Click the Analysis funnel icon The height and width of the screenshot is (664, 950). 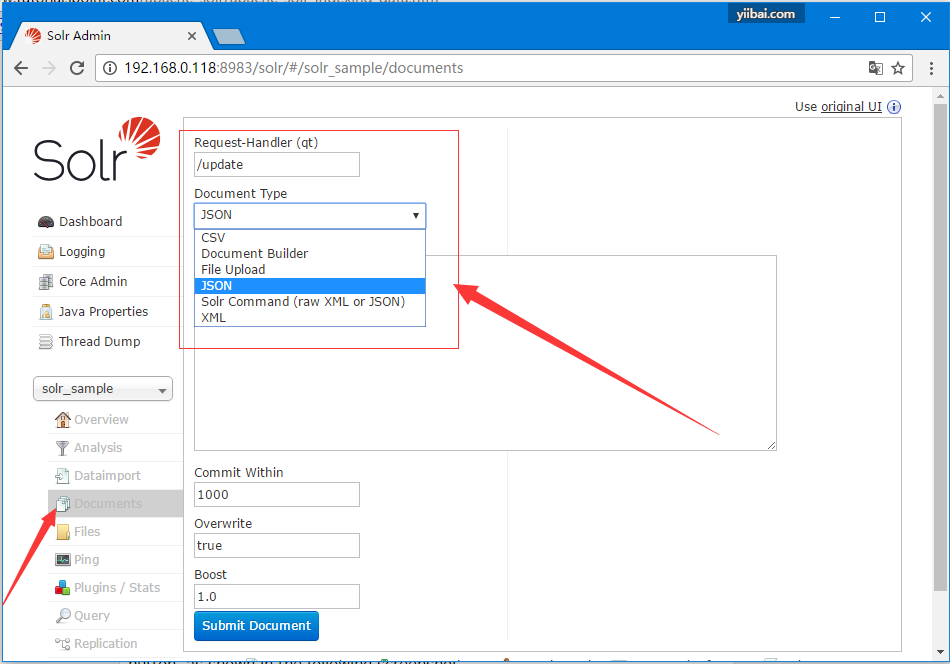click(63, 448)
